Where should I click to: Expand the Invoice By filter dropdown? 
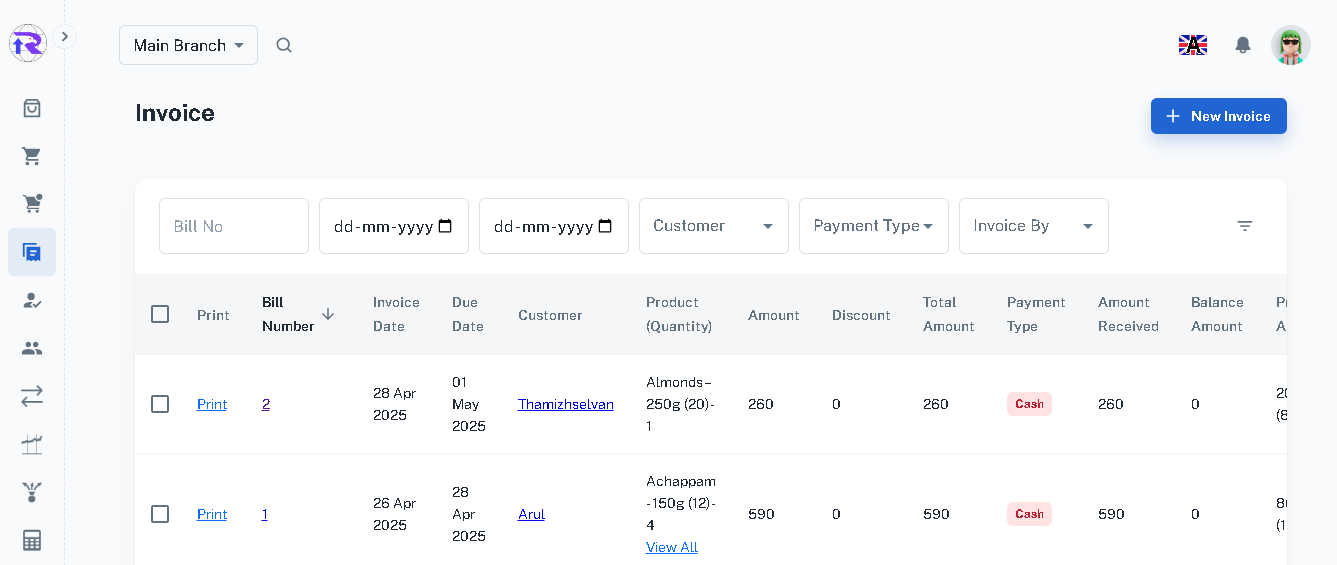[1034, 226]
